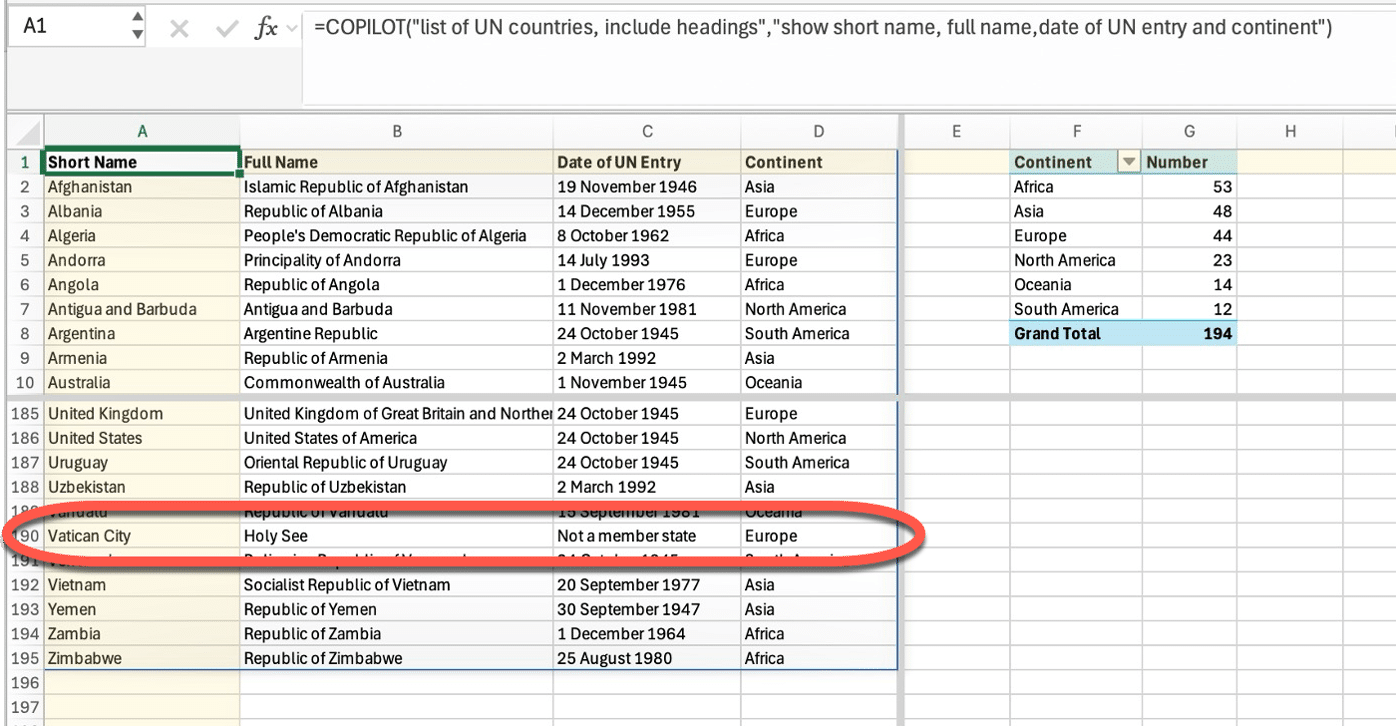Click the Select All corner triangle
Viewport: 1396px width, 726px height.
27,132
